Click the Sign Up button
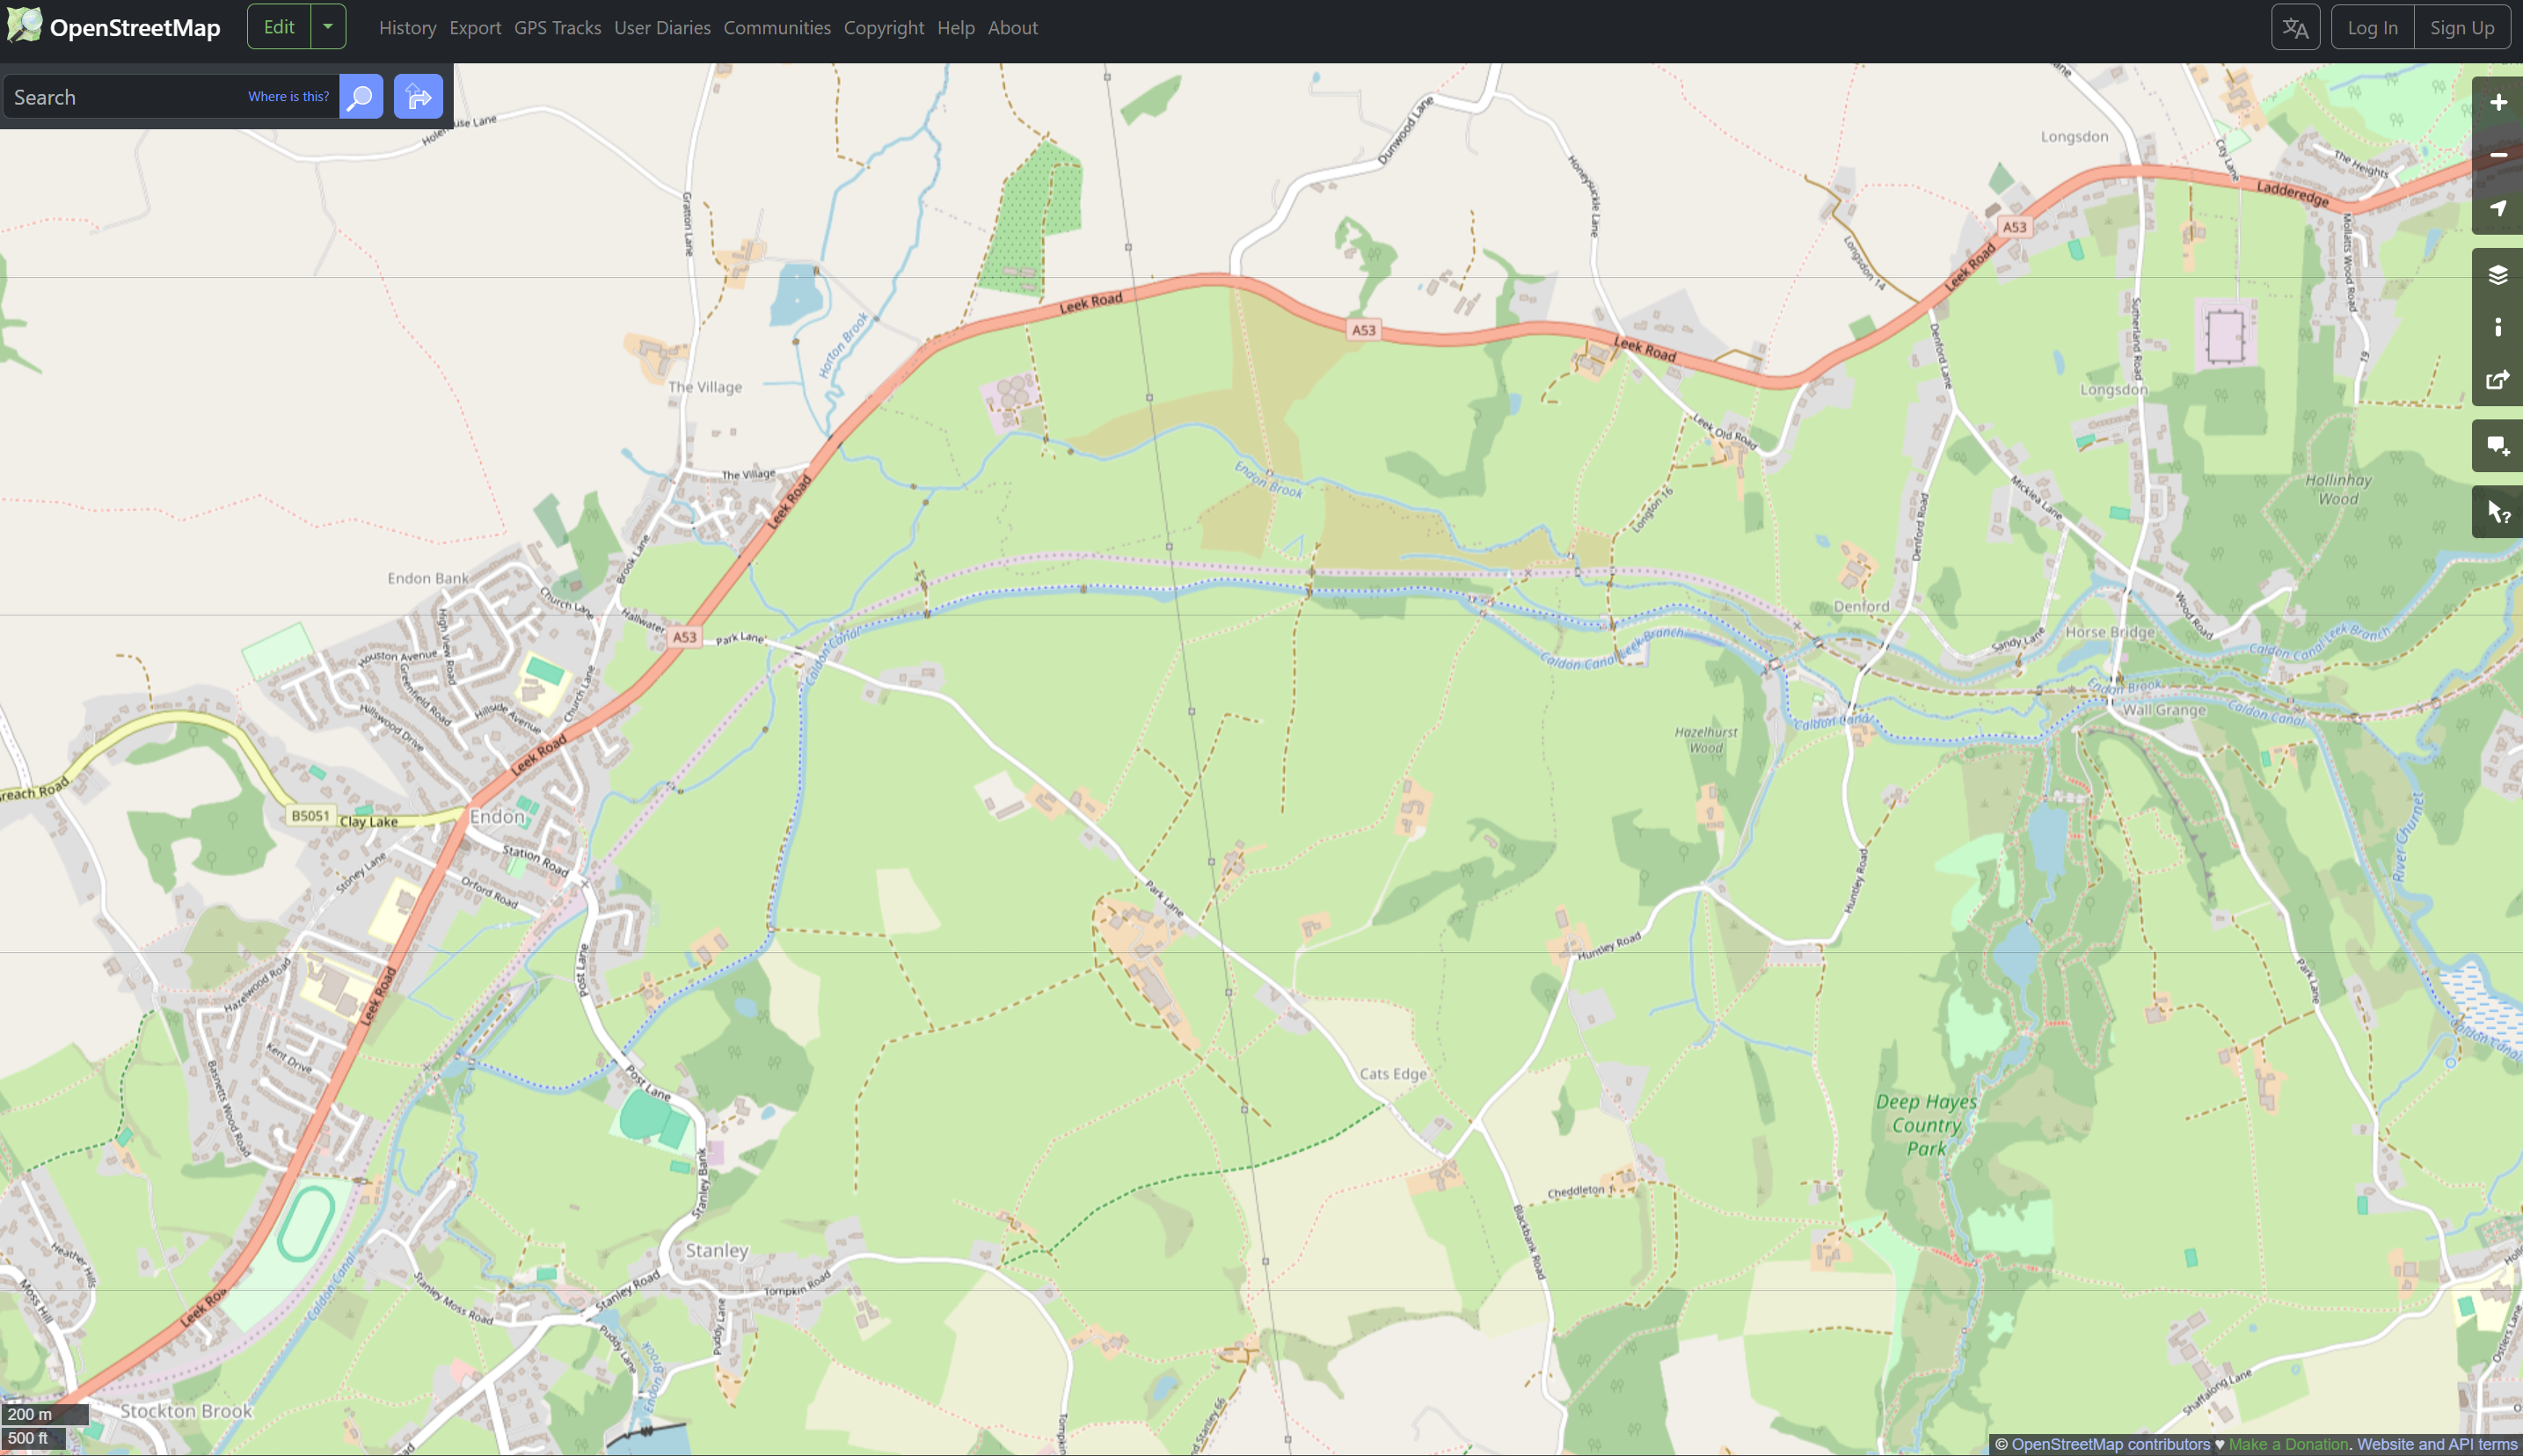This screenshot has width=2523, height=1456. pyautogui.click(x=2461, y=28)
